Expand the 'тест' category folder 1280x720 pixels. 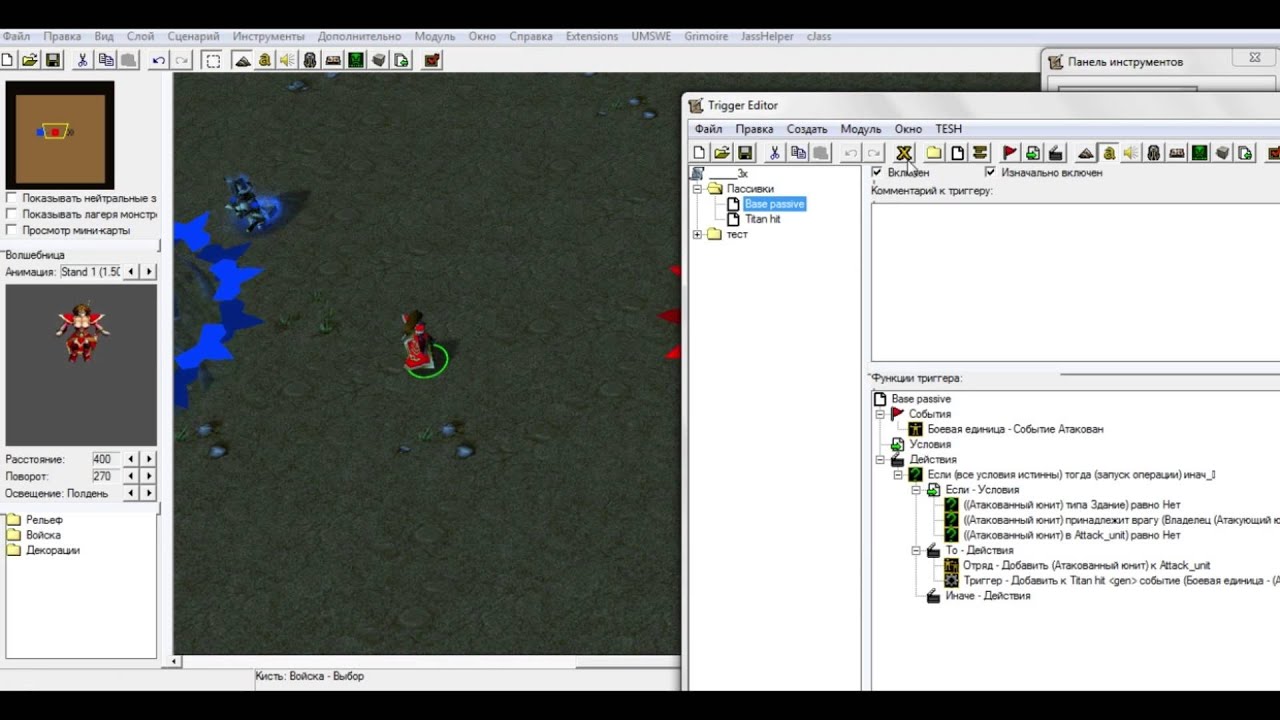click(697, 234)
